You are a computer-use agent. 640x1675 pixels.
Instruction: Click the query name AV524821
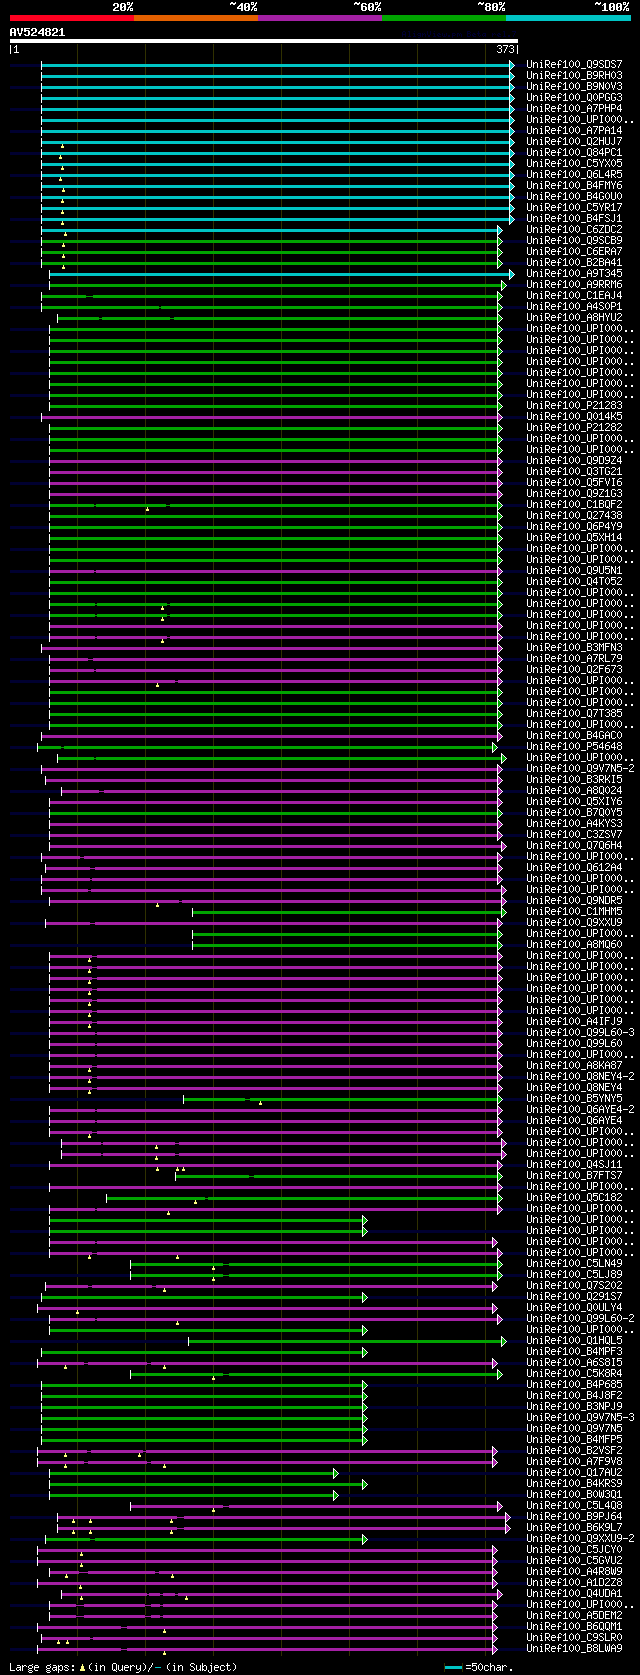pos(38,32)
